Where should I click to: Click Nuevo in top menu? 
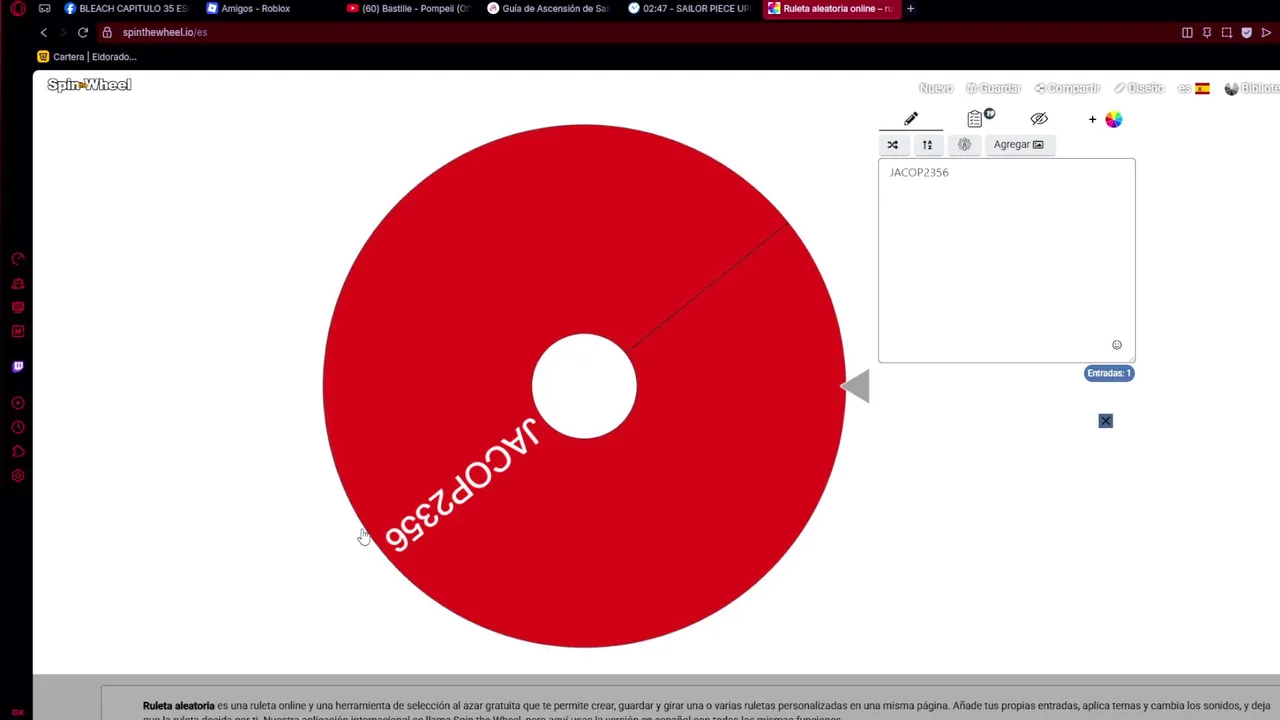pos(936,89)
